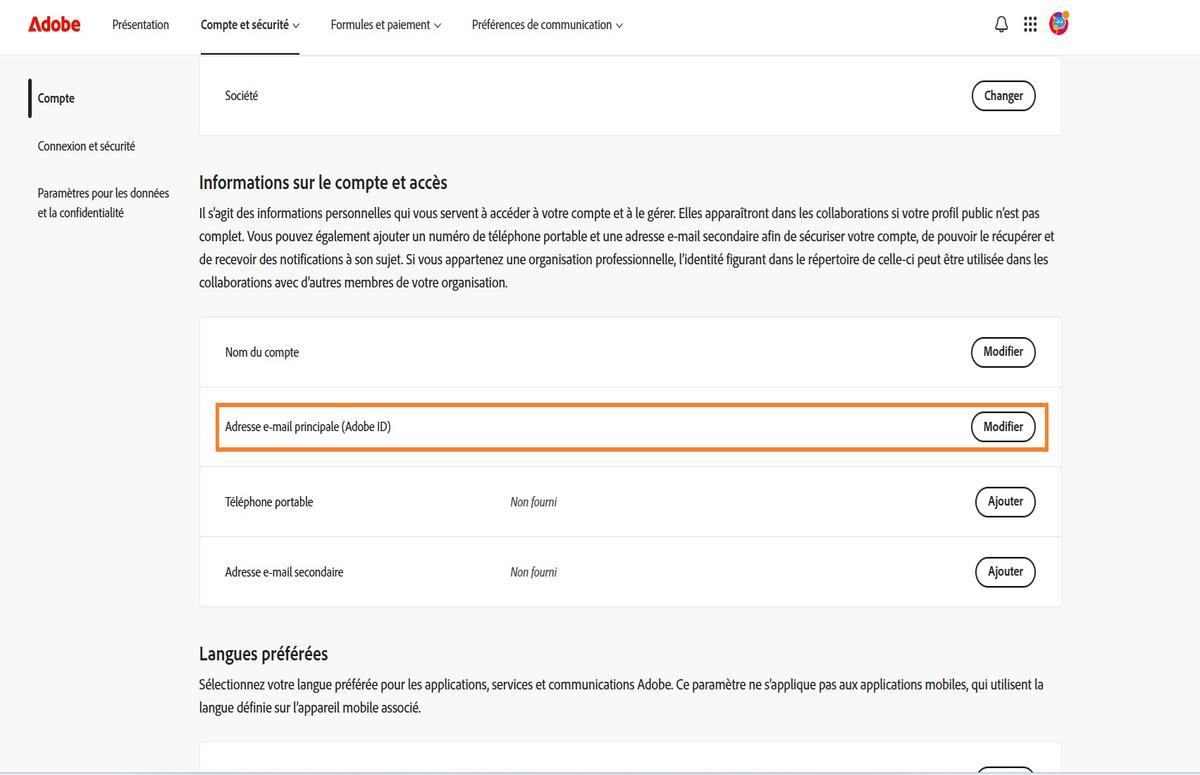Click Modifier for Nom du compte
Viewport: 1200px width, 775px height.
point(1002,352)
